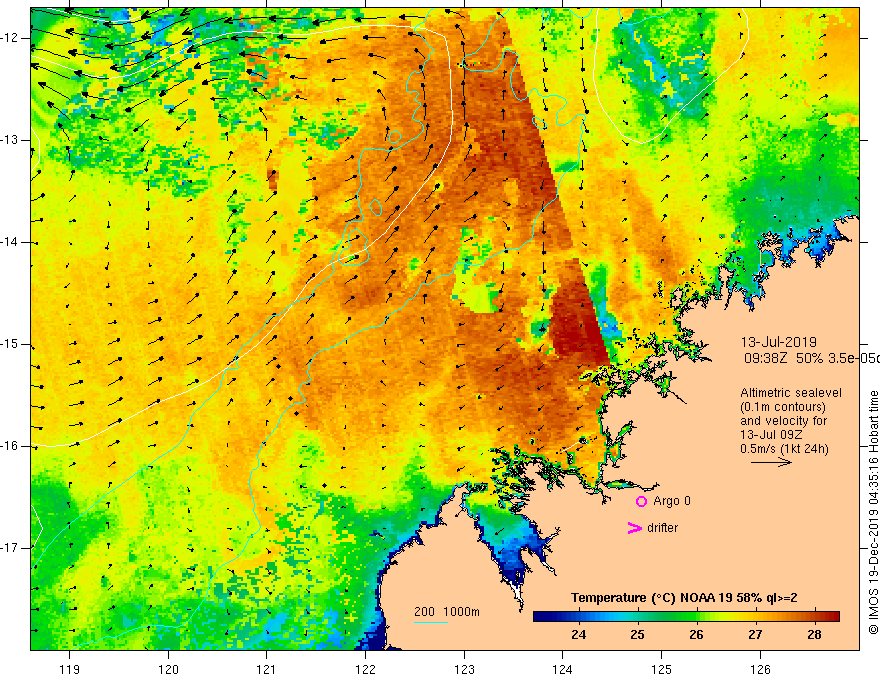The image size is (880, 680).
Task: Click the magenta Argo circle legend symbol
Action: click(x=641, y=501)
